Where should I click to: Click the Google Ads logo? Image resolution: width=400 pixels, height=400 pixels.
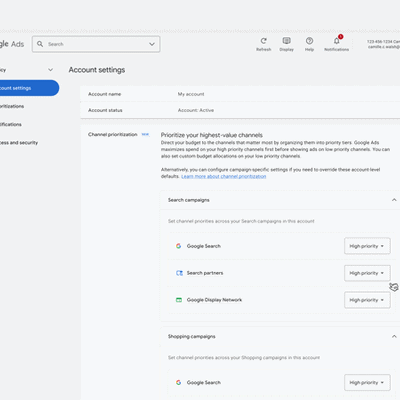[x=12, y=44]
